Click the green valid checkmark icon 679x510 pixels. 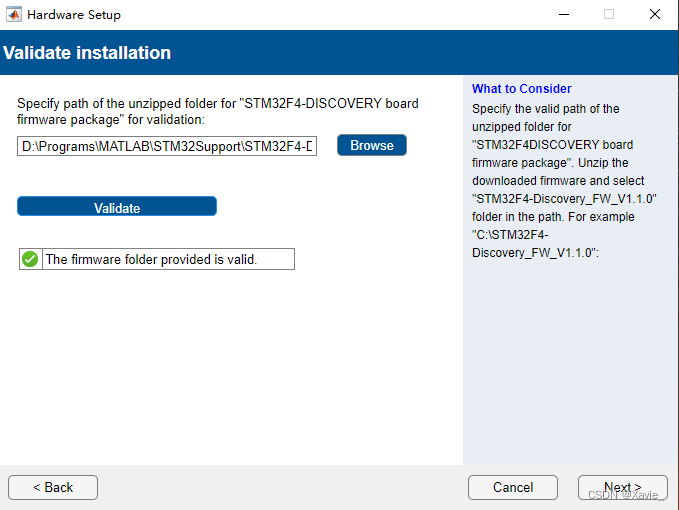30,259
